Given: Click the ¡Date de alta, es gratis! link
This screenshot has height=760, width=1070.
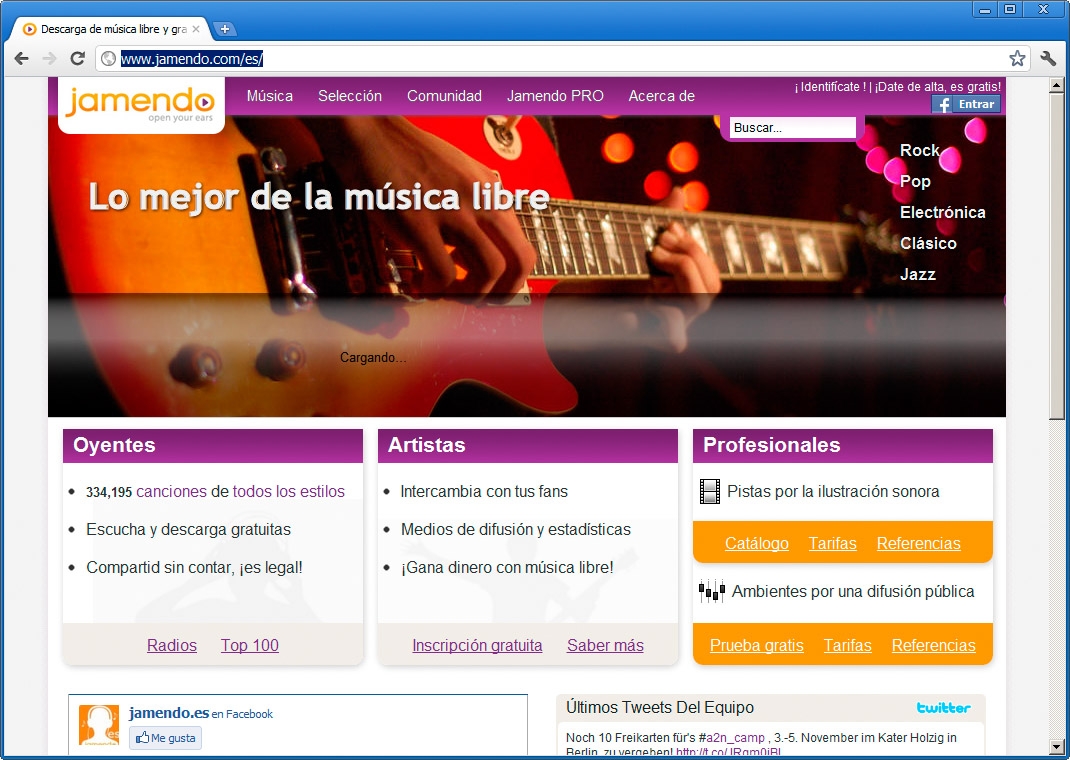Looking at the screenshot, I should pos(938,87).
